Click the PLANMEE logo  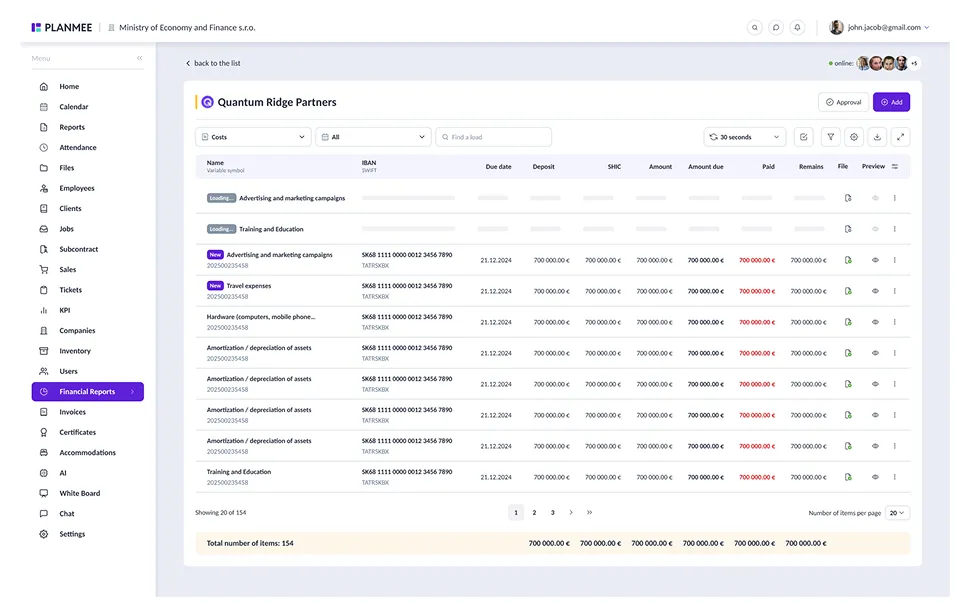click(62, 27)
